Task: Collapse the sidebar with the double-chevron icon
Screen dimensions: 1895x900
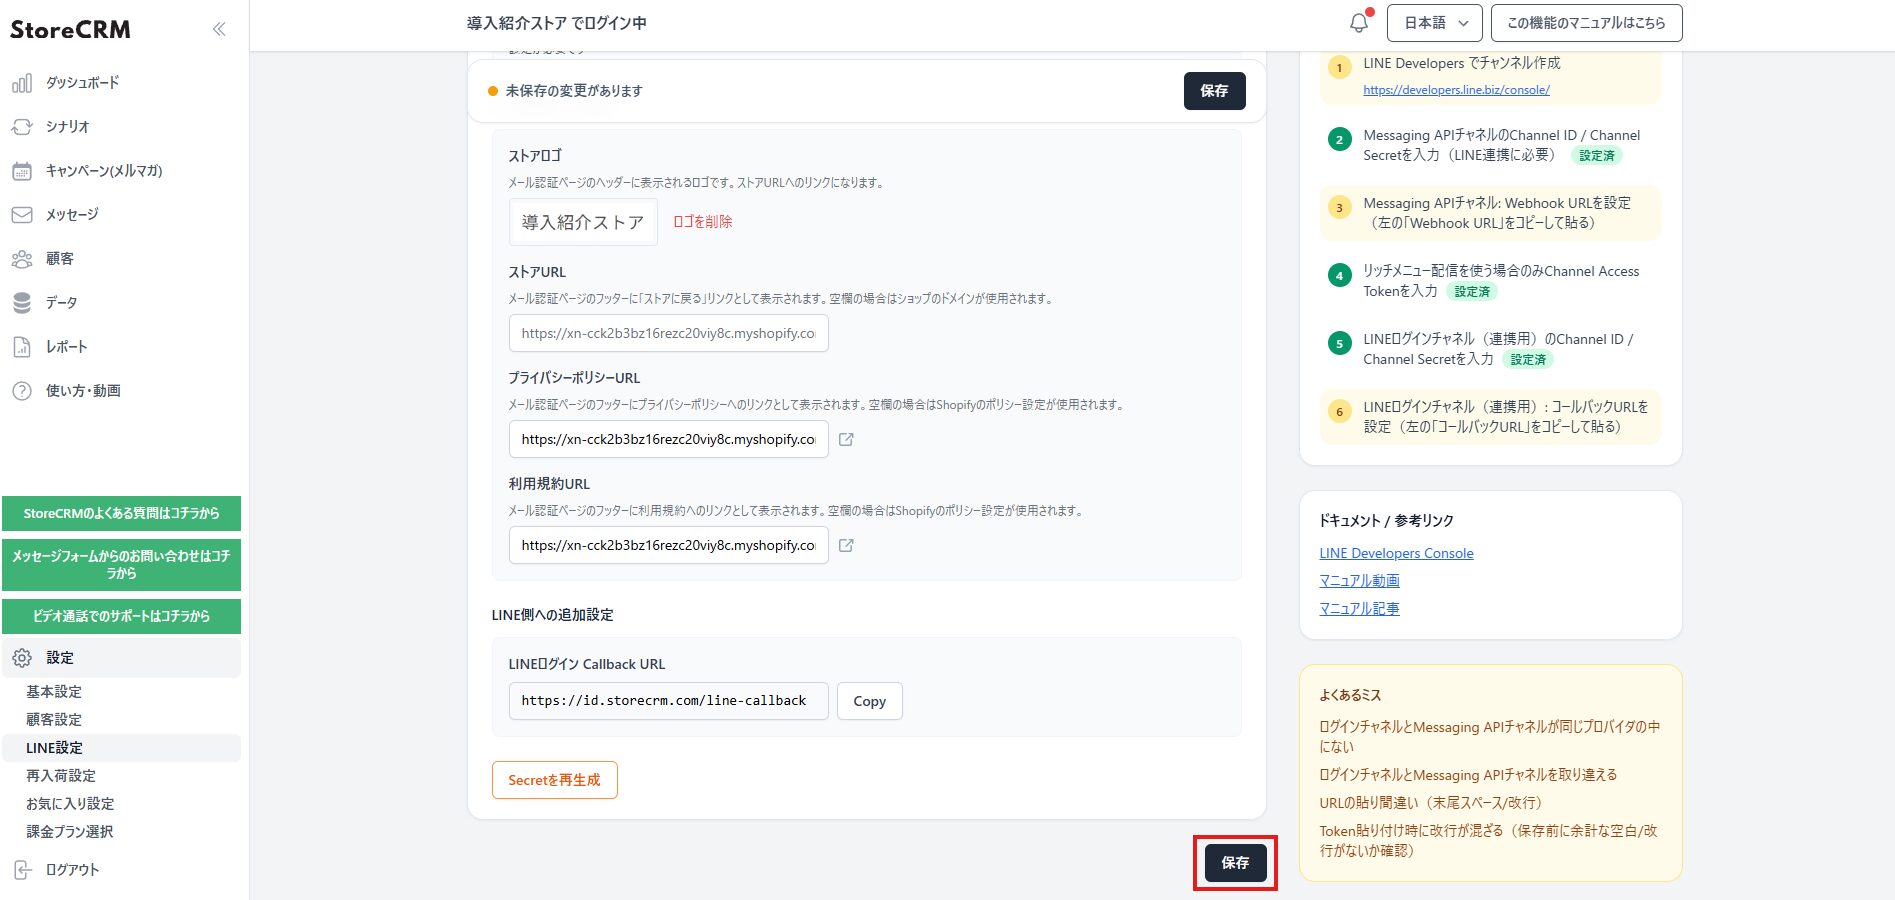Action: coord(219,29)
